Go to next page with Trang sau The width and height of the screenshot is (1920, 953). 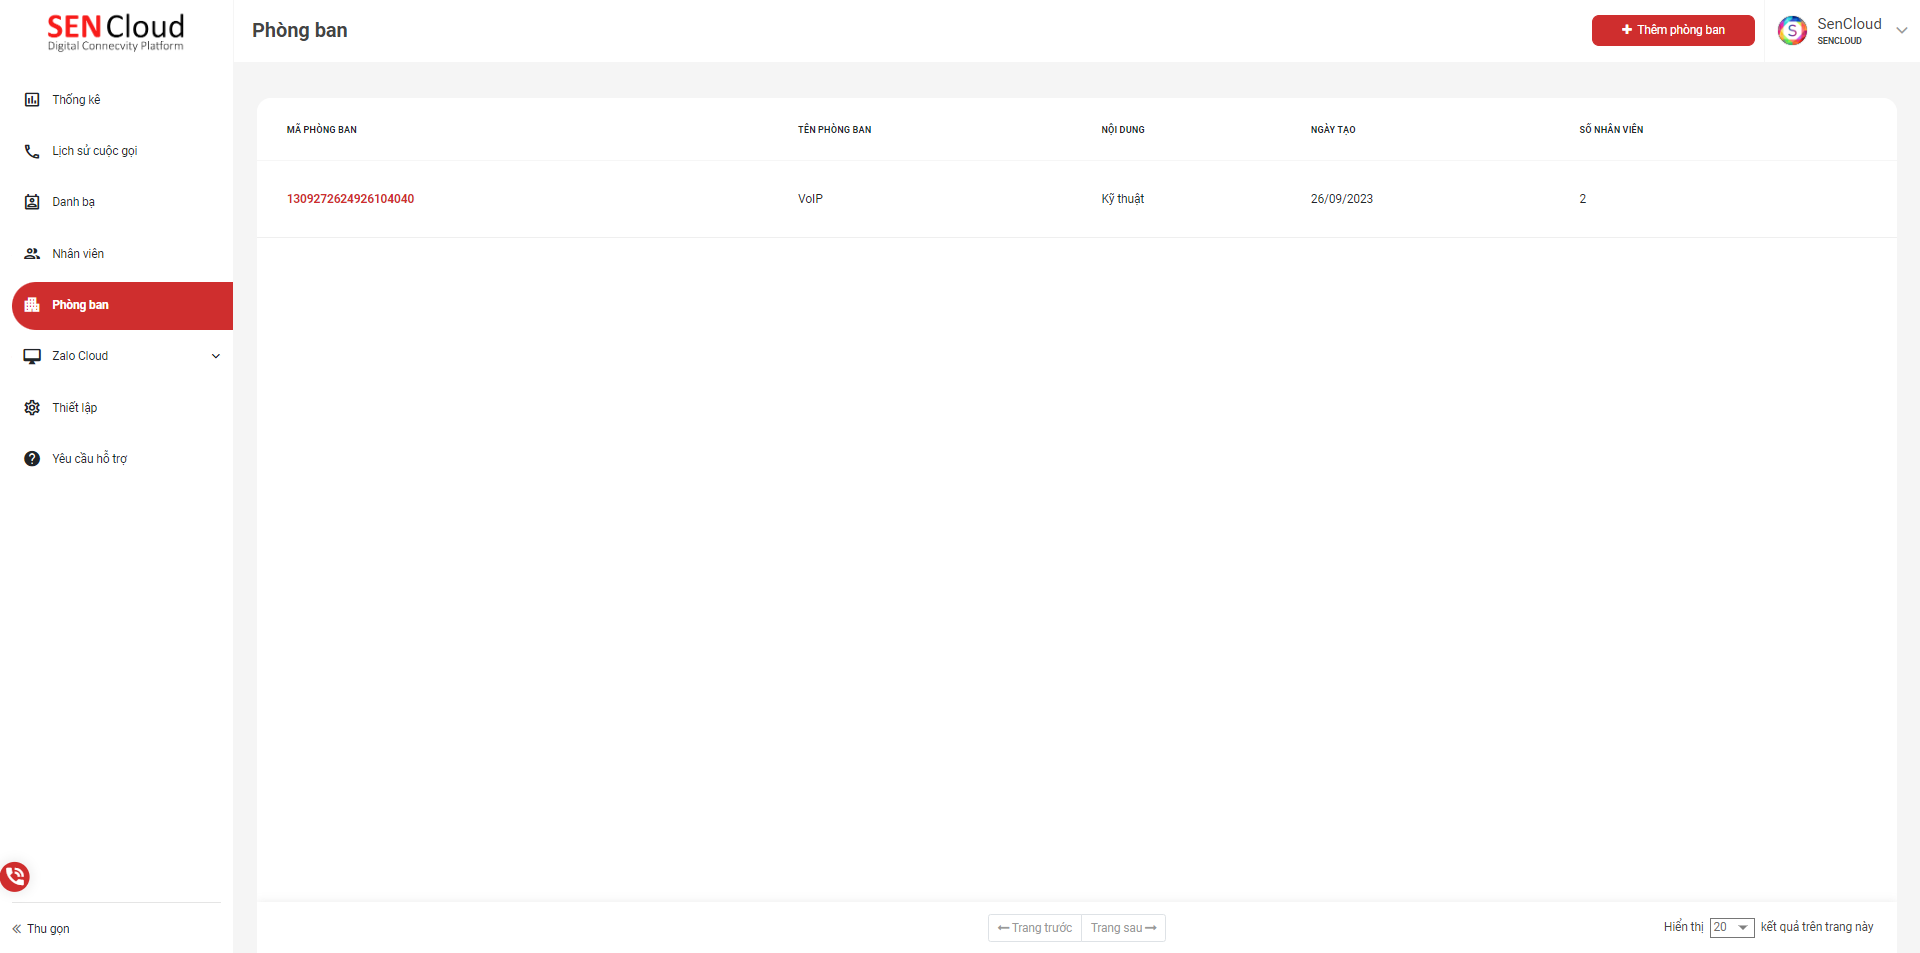tap(1123, 928)
